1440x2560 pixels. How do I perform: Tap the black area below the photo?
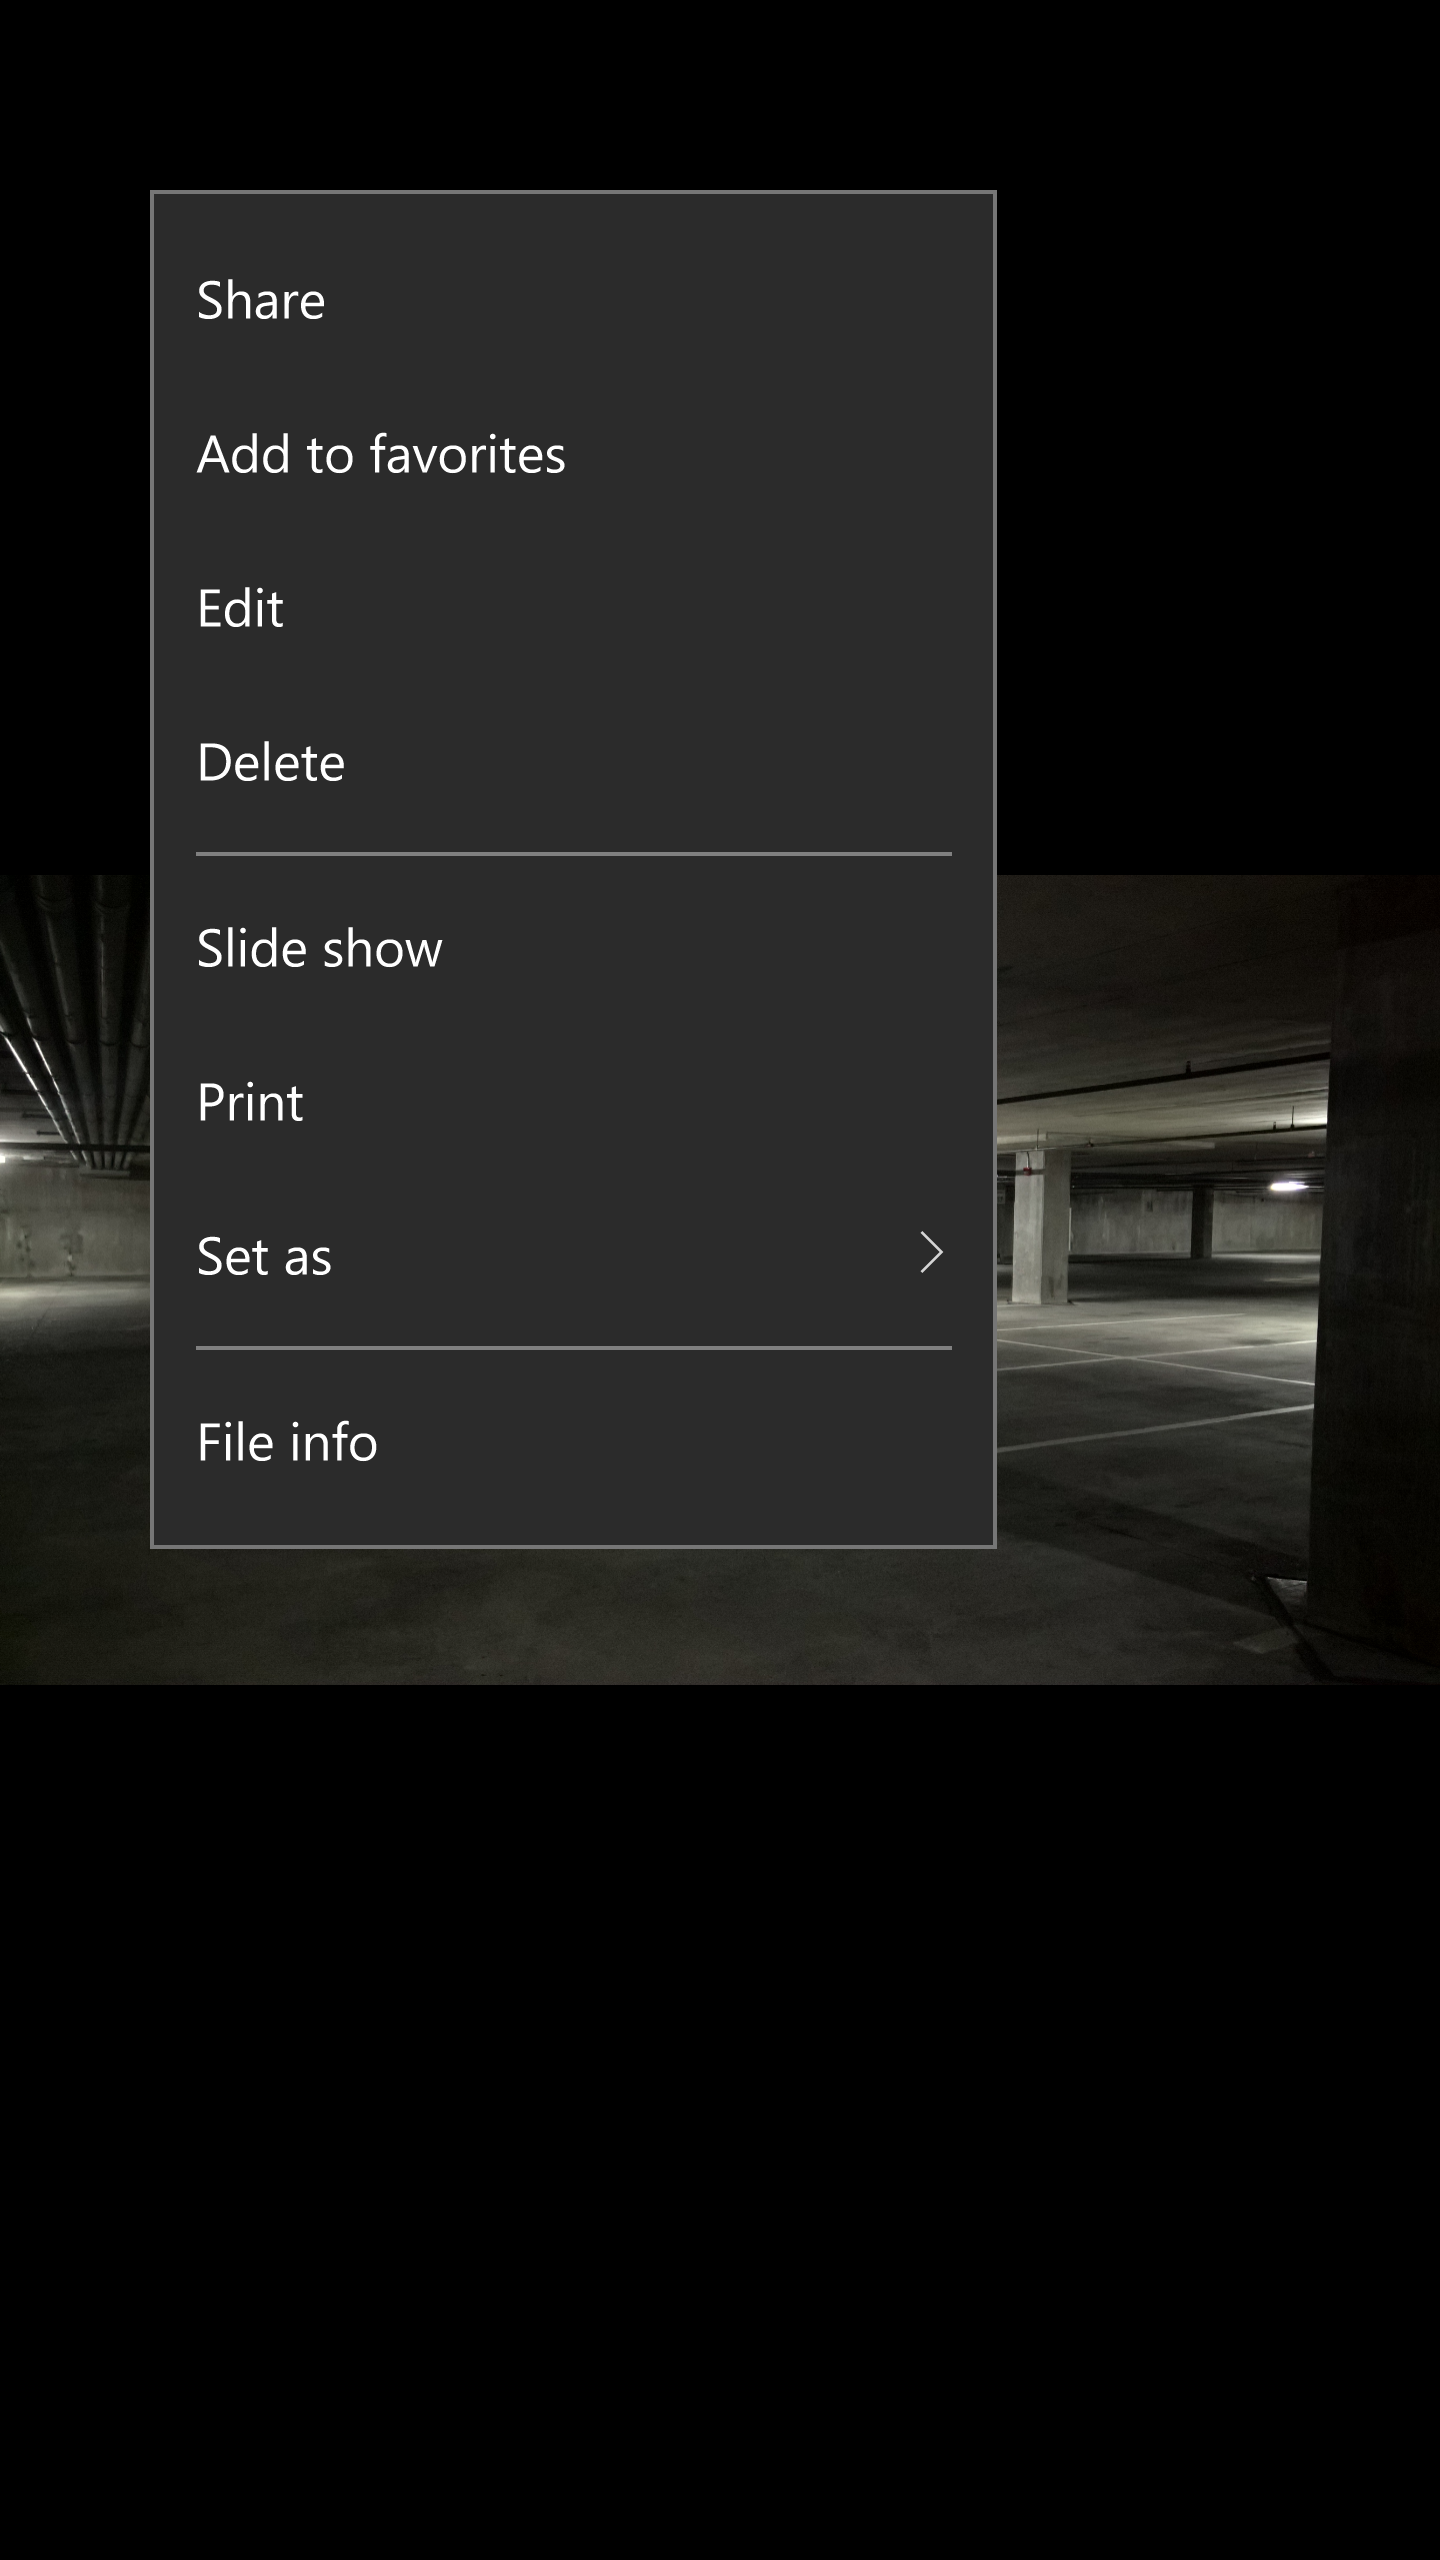[x=720, y=2100]
